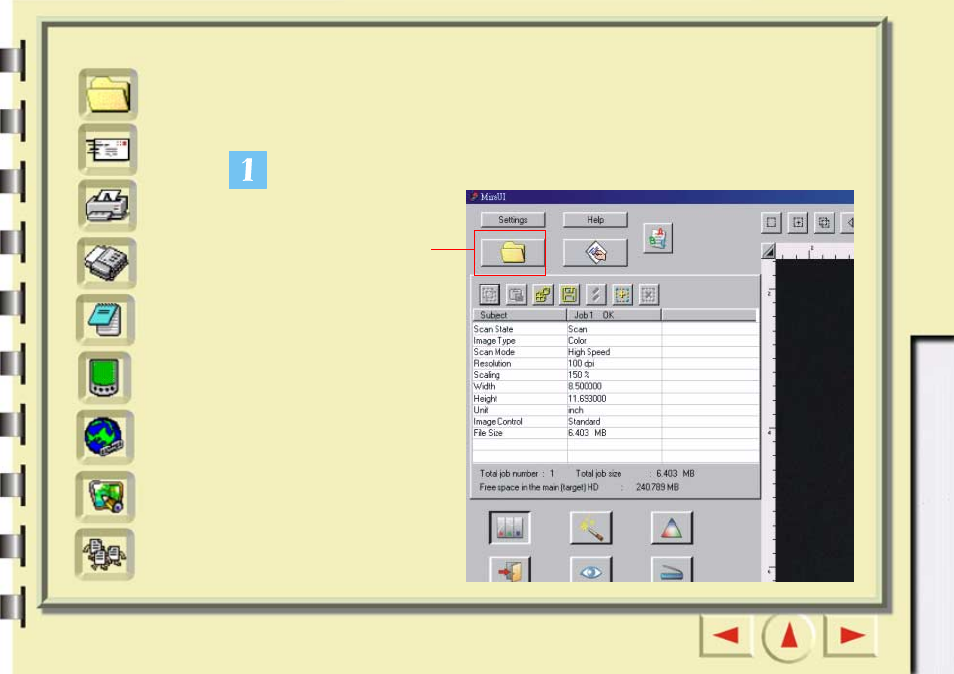Viewport: 954px width, 674px height.
Task: Click the Subject column header
Action: pos(520,315)
